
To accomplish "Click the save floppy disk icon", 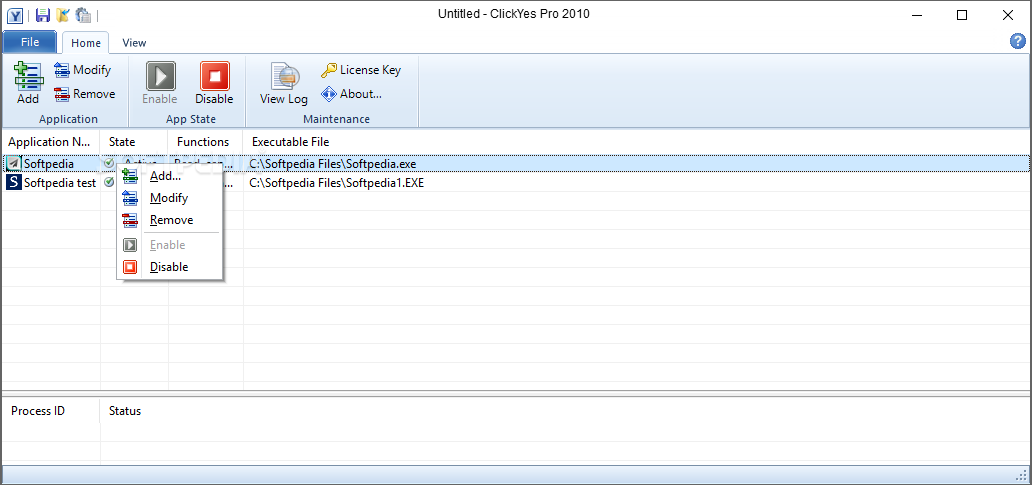I will click(x=43, y=14).
